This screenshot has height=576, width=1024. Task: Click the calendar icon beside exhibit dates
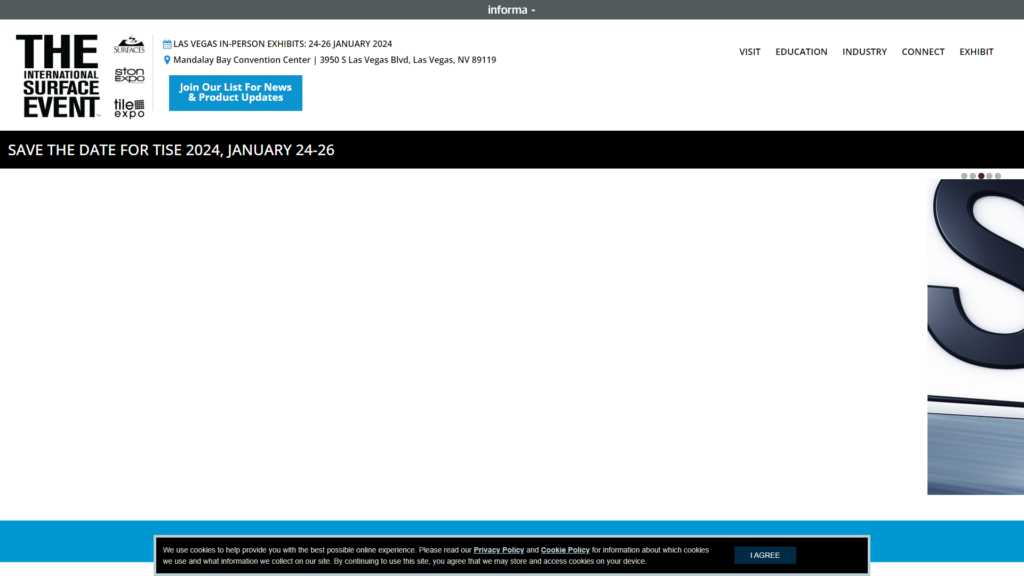point(167,44)
